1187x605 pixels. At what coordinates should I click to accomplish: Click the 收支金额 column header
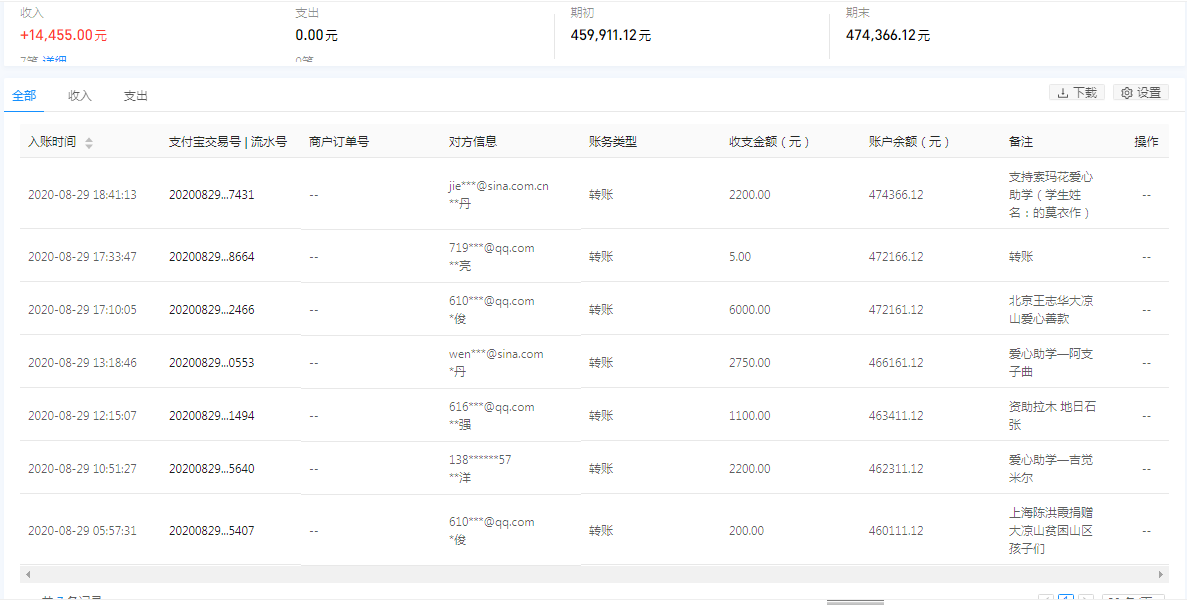tap(769, 142)
